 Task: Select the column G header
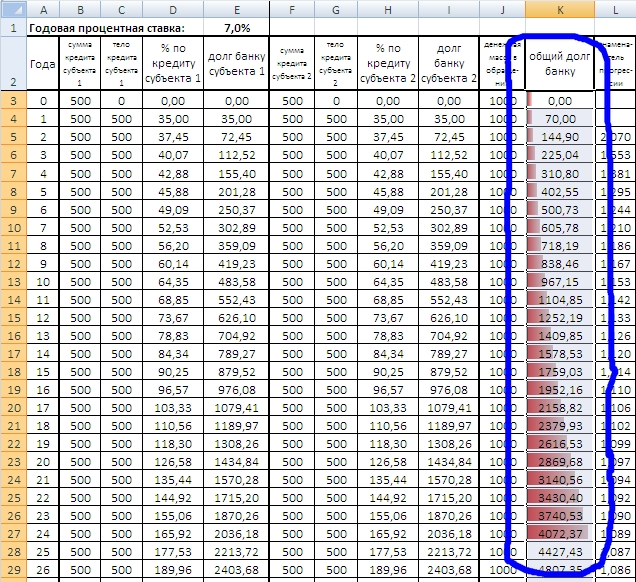(335, 9)
